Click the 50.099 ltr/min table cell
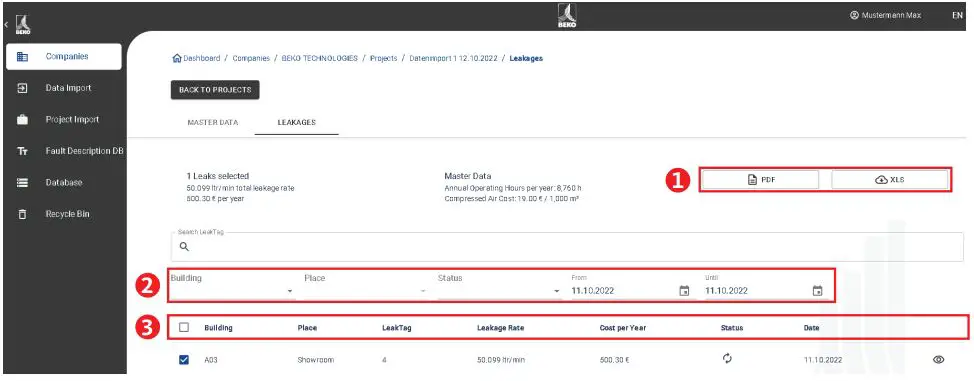 tap(501, 360)
